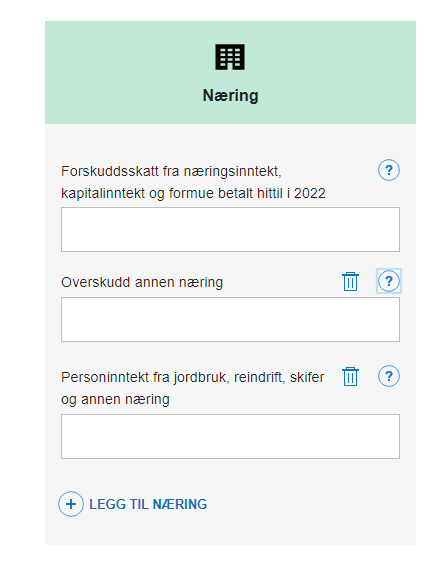This screenshot has height=573, width=436.
Task: Click the Forskuddsskatt fra næringsinntekt label
Action: (x=193, y=182)
